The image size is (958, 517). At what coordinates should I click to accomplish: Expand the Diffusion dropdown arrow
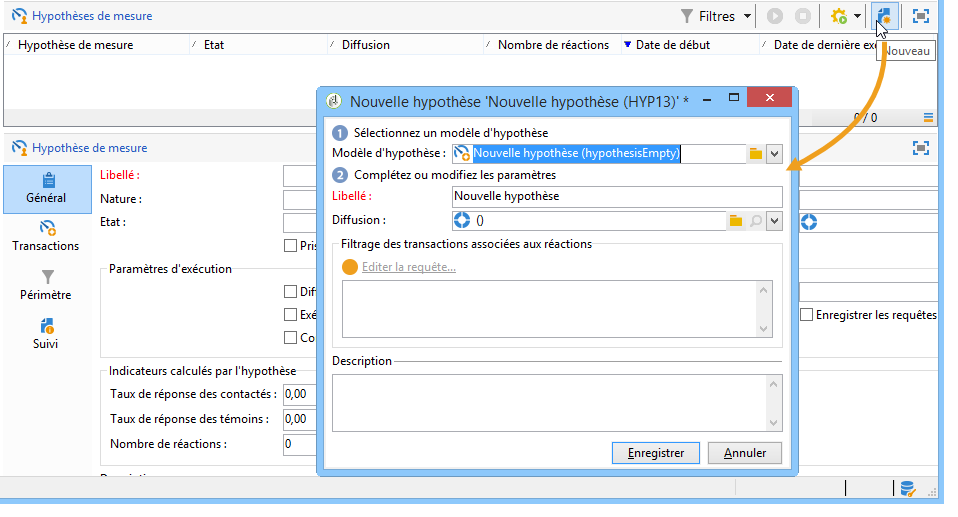(x=774, y=221)
